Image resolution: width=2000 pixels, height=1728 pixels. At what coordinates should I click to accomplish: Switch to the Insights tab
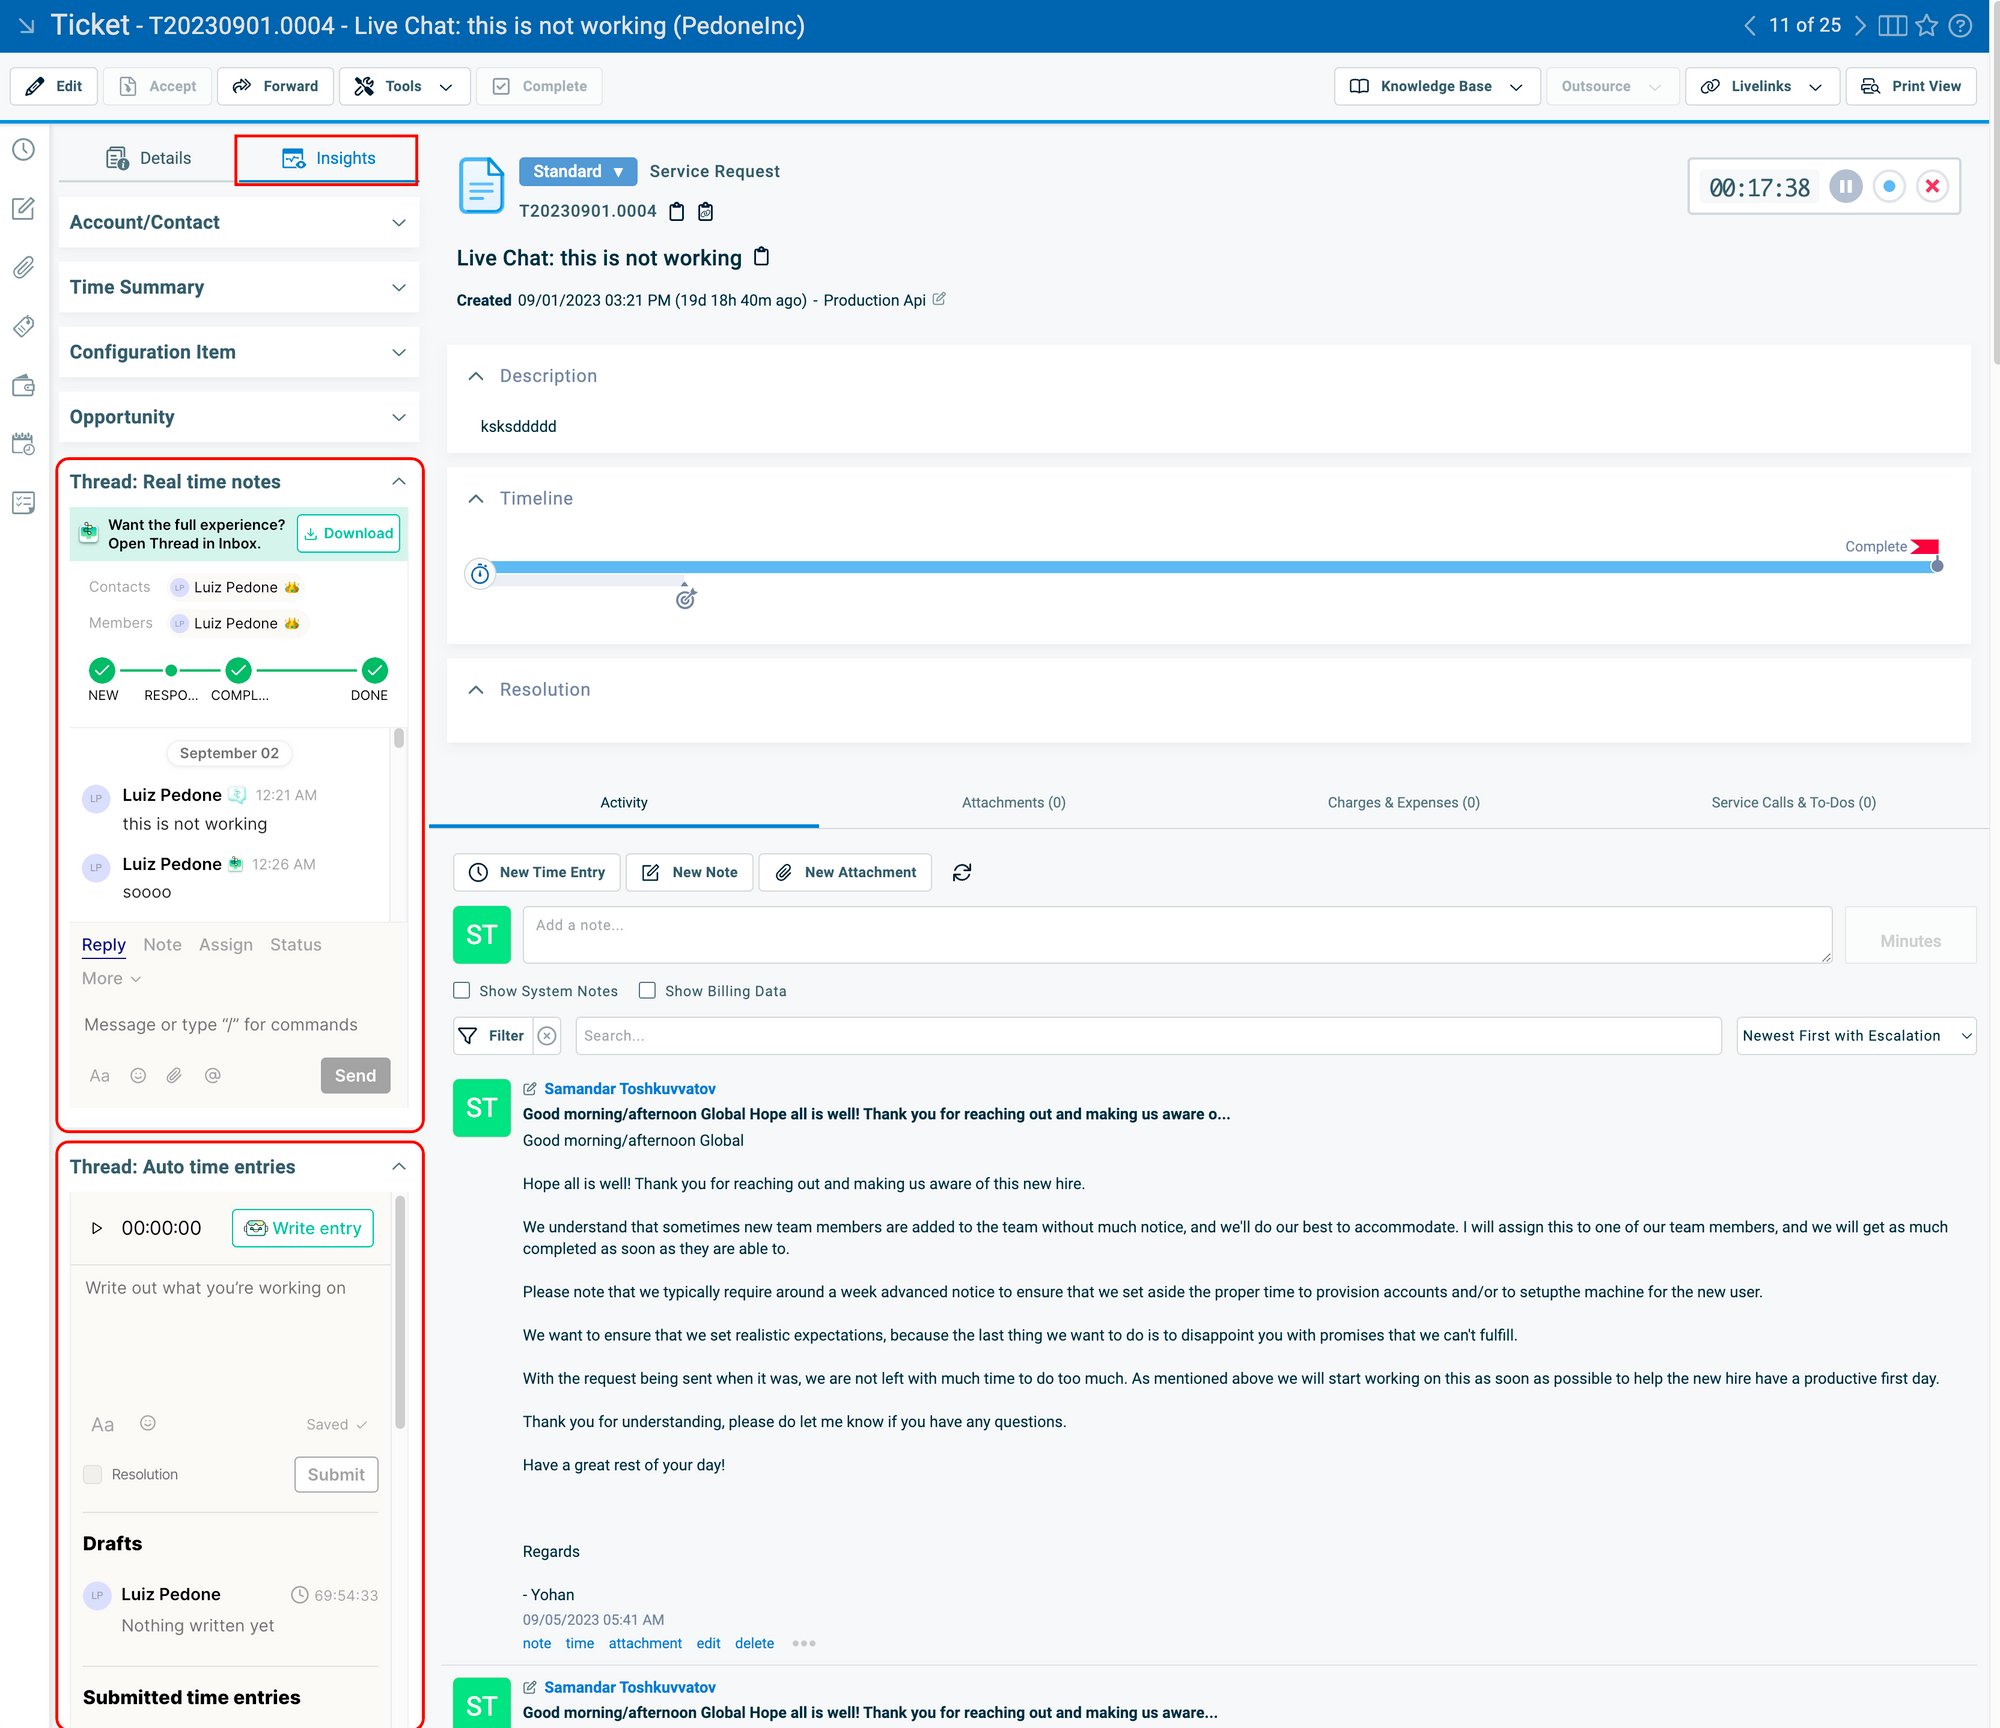329,158
